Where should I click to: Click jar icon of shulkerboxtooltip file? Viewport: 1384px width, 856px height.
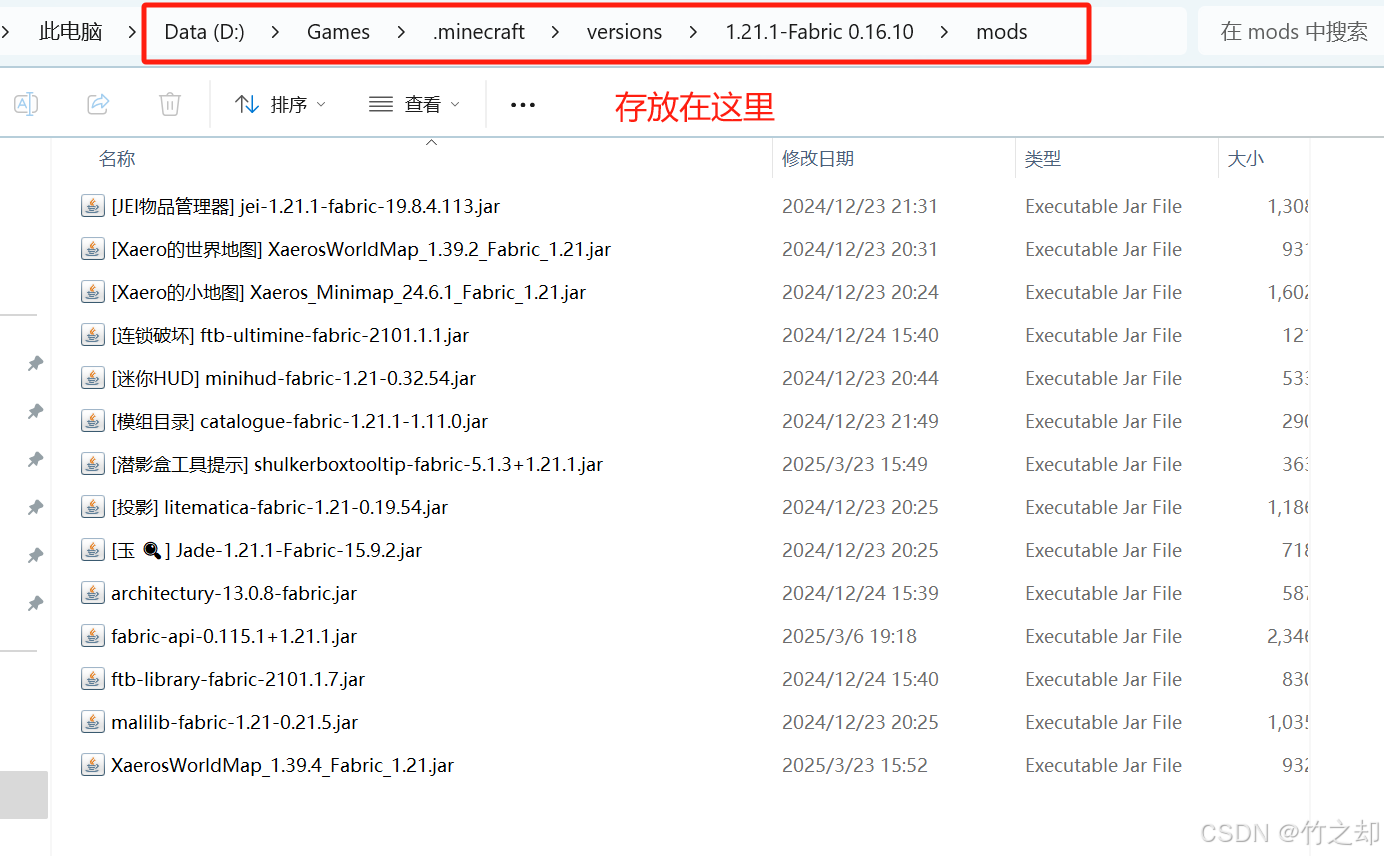[x=92, y=465]
